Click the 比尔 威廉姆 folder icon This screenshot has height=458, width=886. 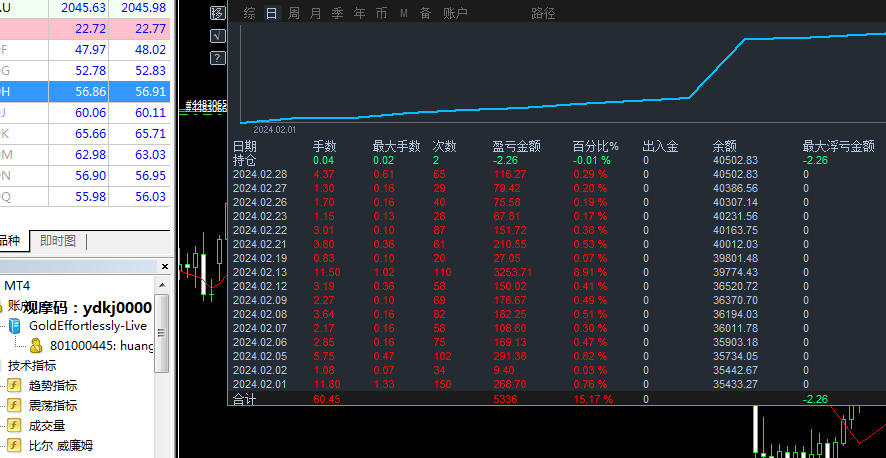[x=14, y=446]
